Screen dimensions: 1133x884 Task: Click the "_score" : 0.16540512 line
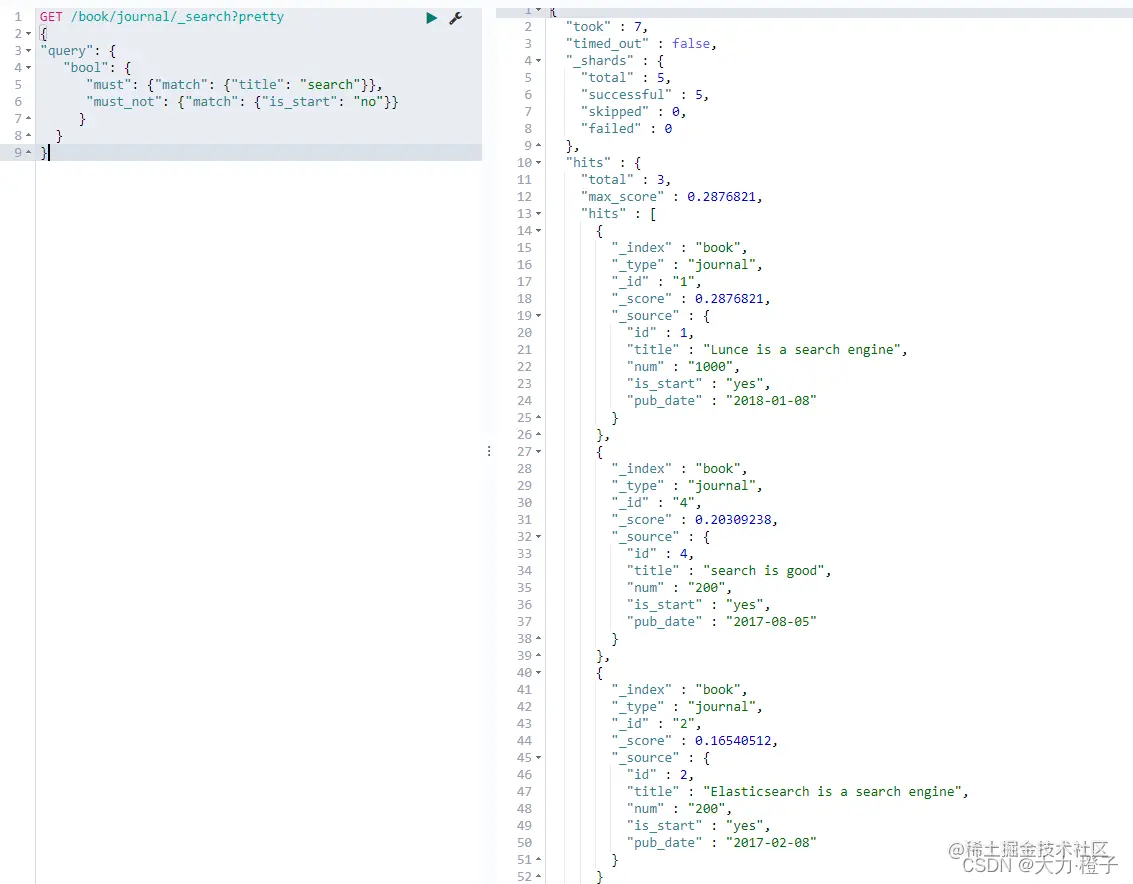[x=694, y=741]
